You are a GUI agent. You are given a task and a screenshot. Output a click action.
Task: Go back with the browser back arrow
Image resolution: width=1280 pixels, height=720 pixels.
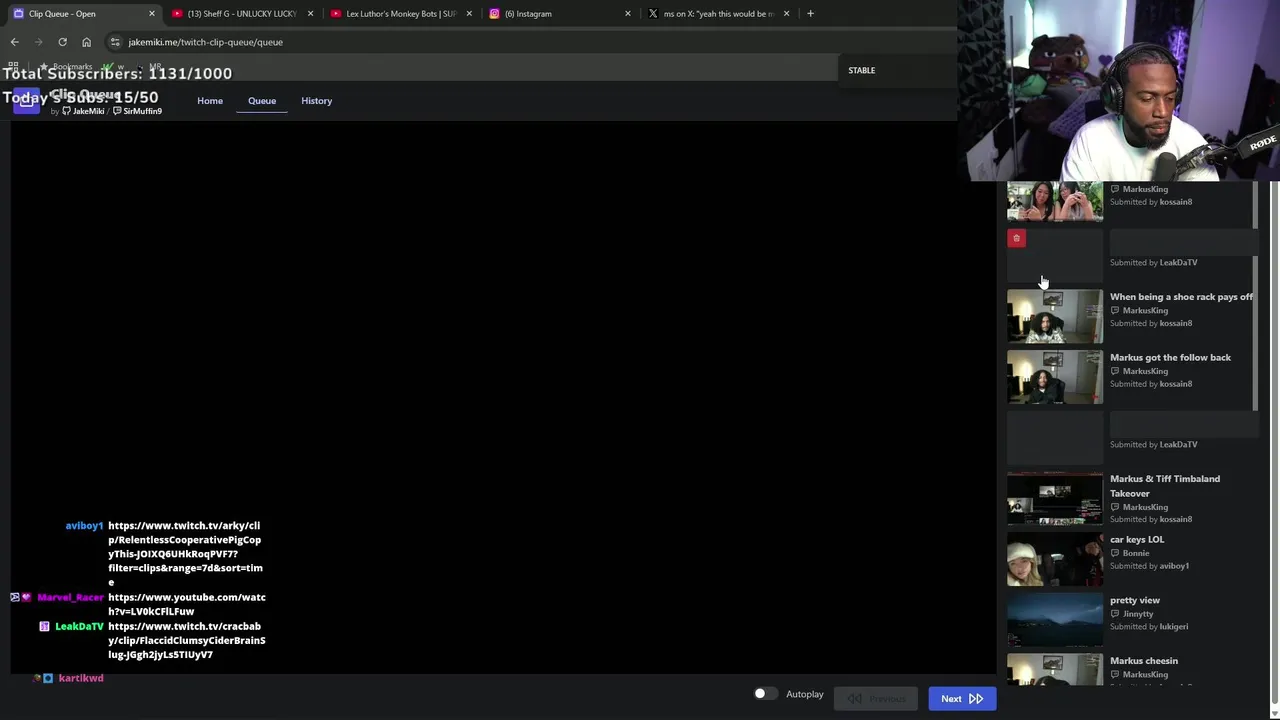pyautogui.click(x=14, y=42)
